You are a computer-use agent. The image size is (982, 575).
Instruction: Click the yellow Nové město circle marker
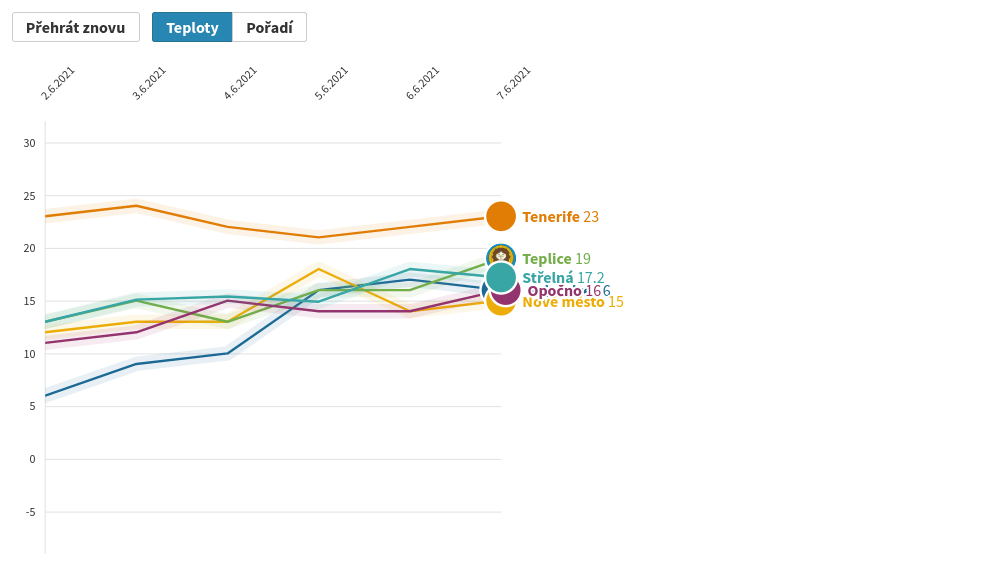(497, 306)
